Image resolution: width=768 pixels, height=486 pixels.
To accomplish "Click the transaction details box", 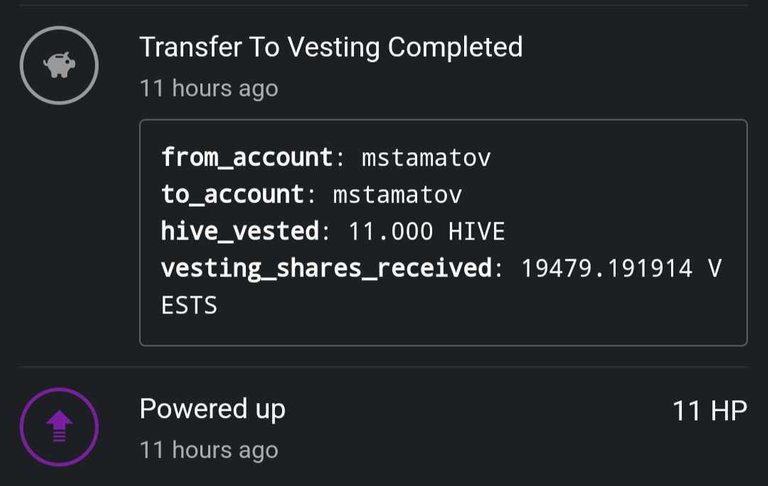I will point(443,233).
